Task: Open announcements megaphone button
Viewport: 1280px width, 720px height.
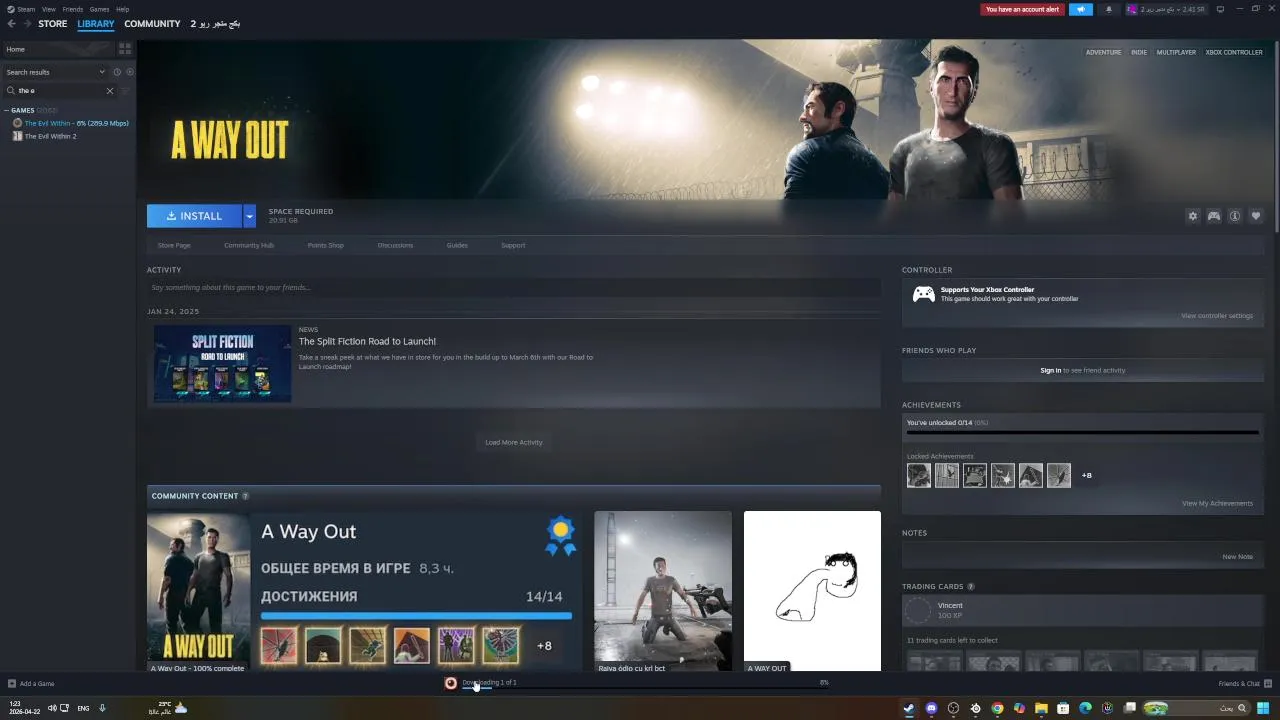Action: click(x=1081, y=9)
